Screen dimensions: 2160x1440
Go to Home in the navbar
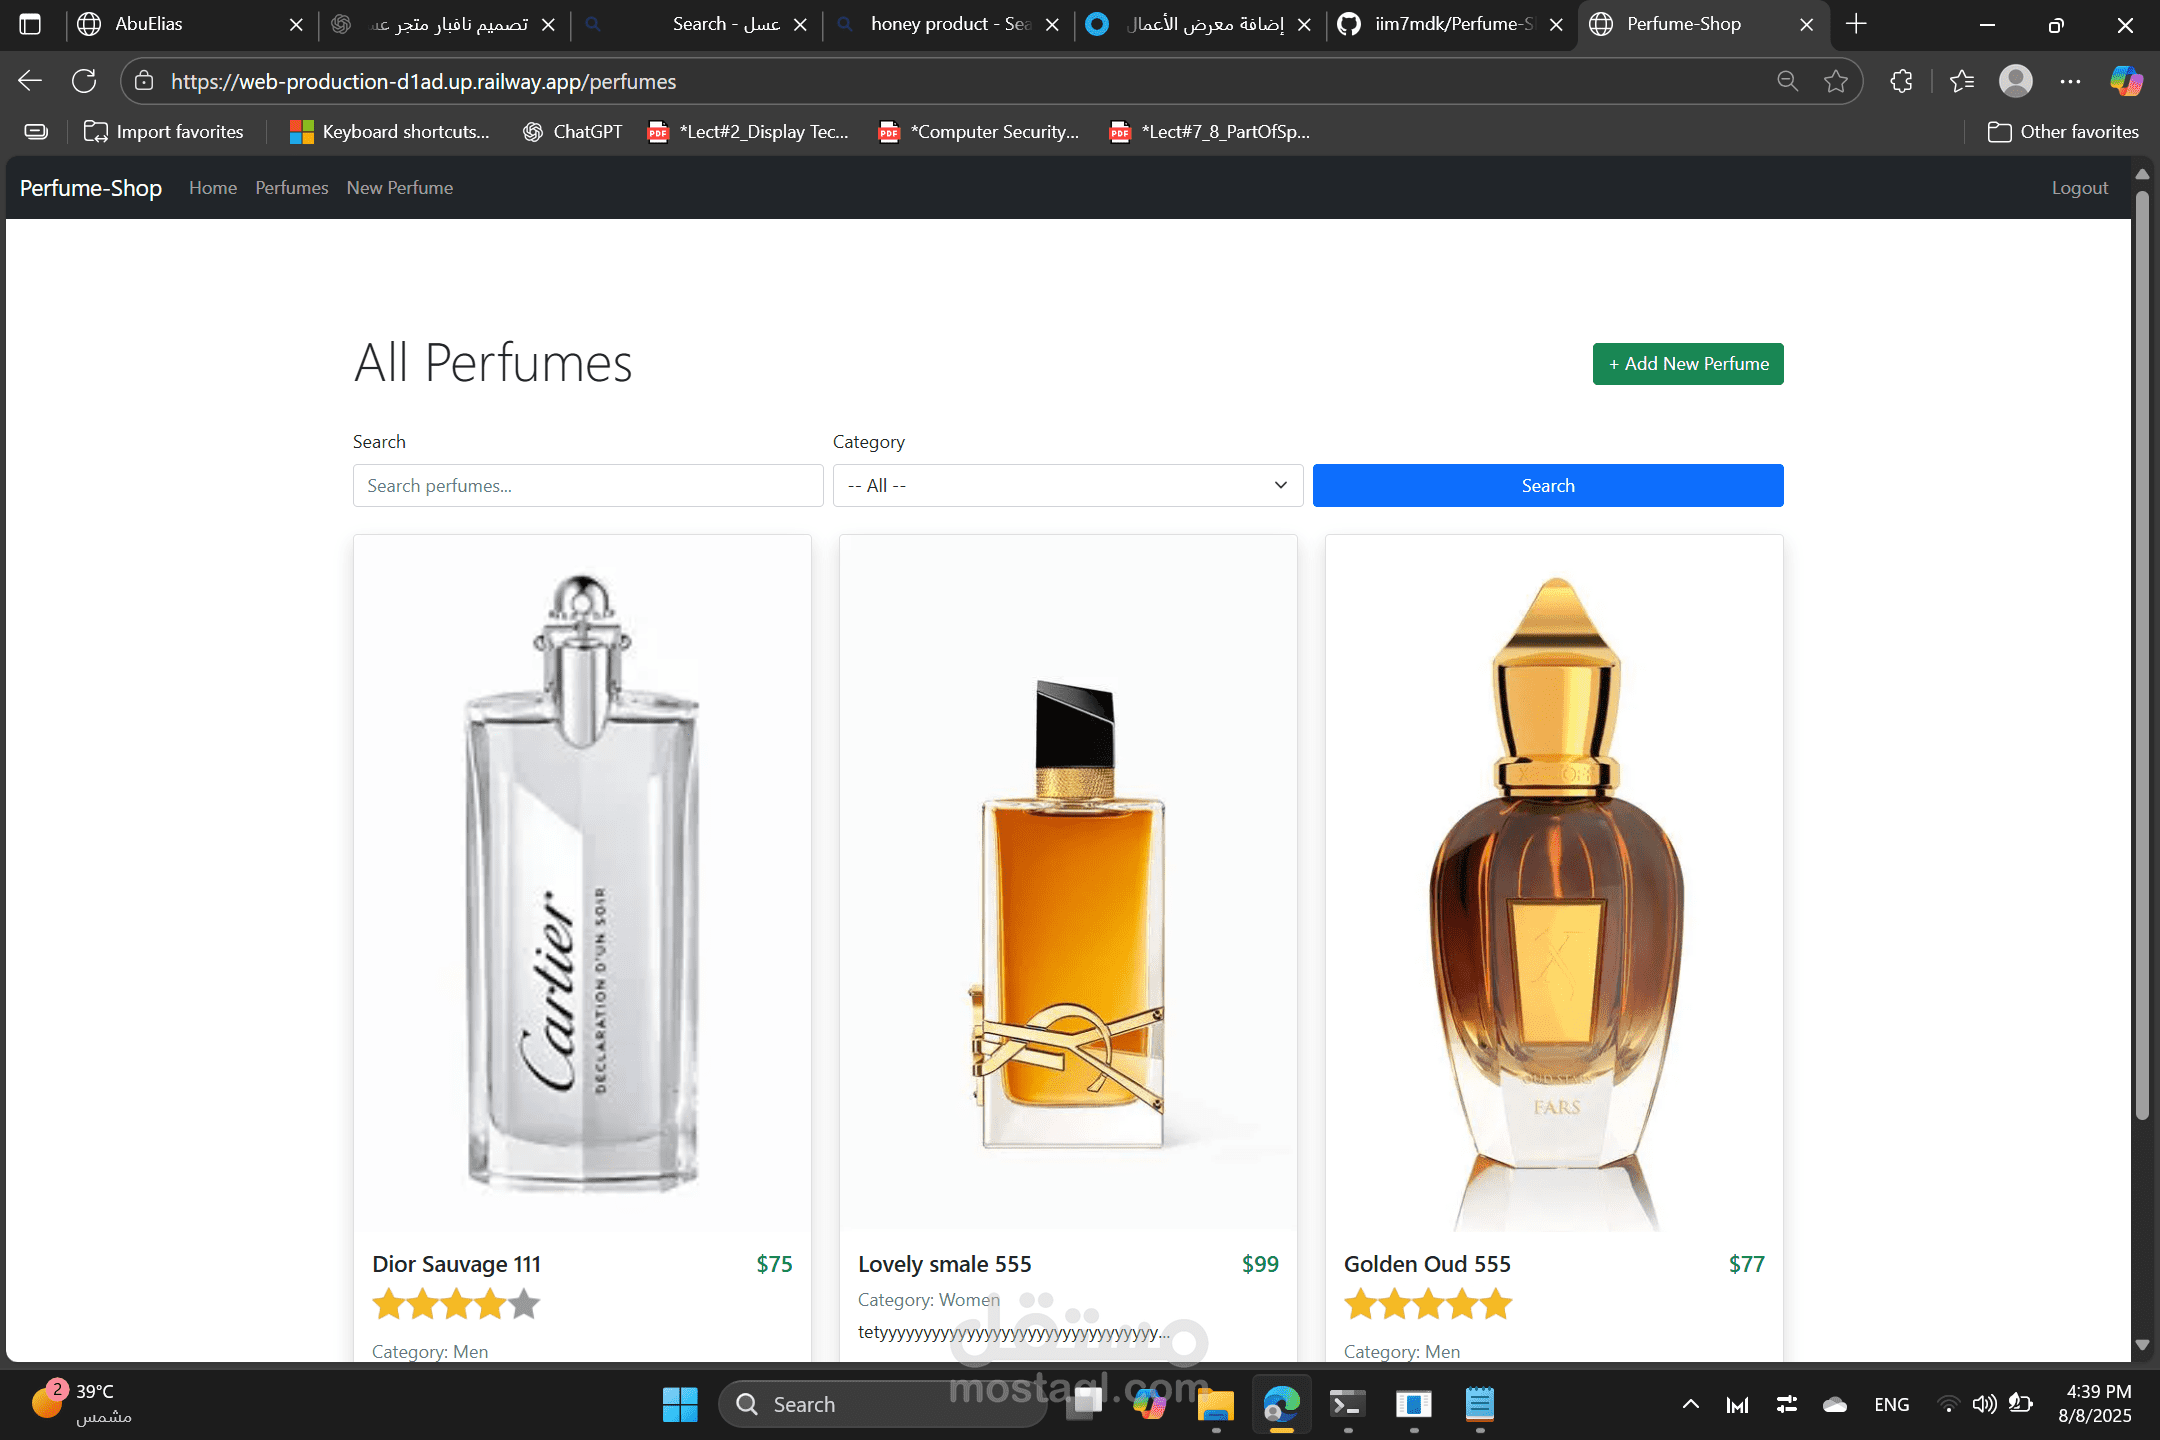pos(213,188)
